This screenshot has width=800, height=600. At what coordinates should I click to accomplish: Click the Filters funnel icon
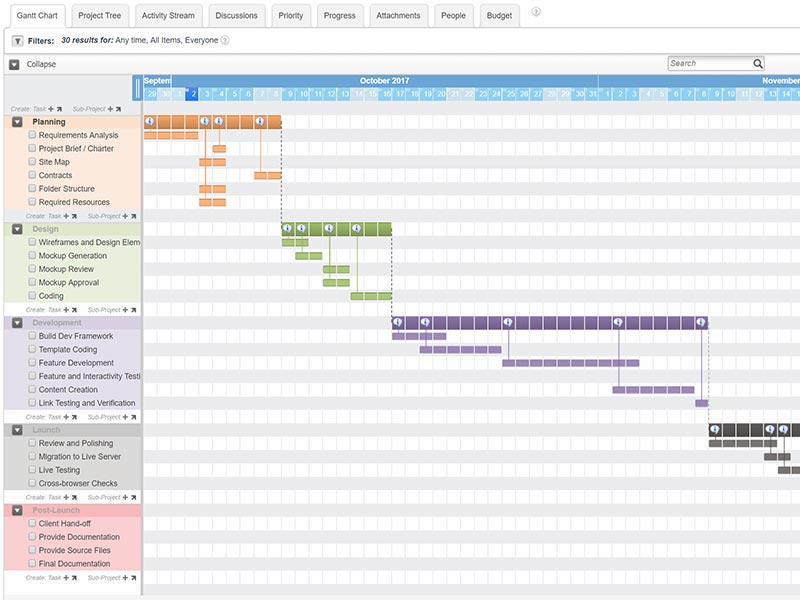click(x=17, y=41)
